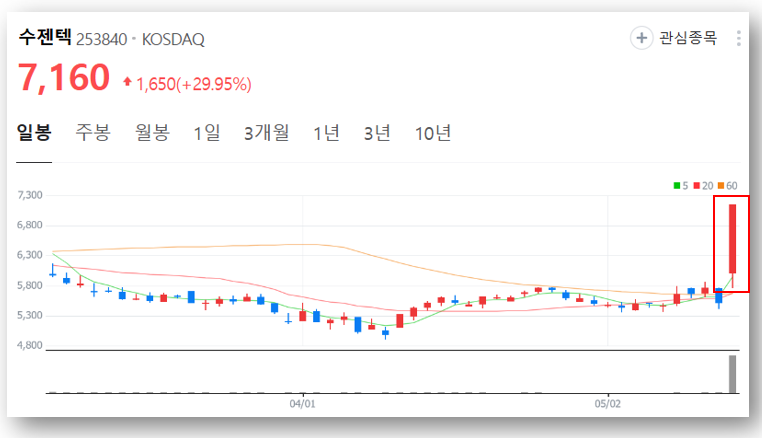762x438 pixels.
Task: Open the 1년 chart tab
Action: (326, 132)
